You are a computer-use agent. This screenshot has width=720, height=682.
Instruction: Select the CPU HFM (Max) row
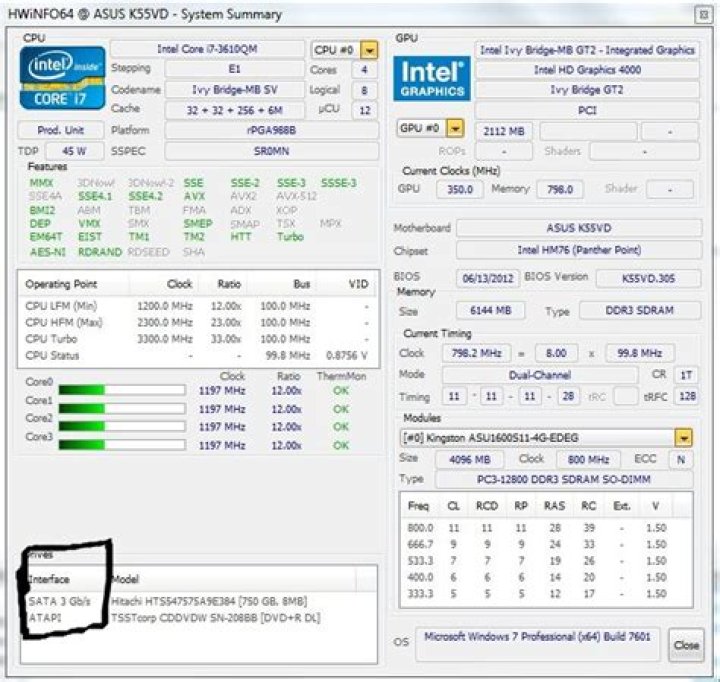click(198, 322)
